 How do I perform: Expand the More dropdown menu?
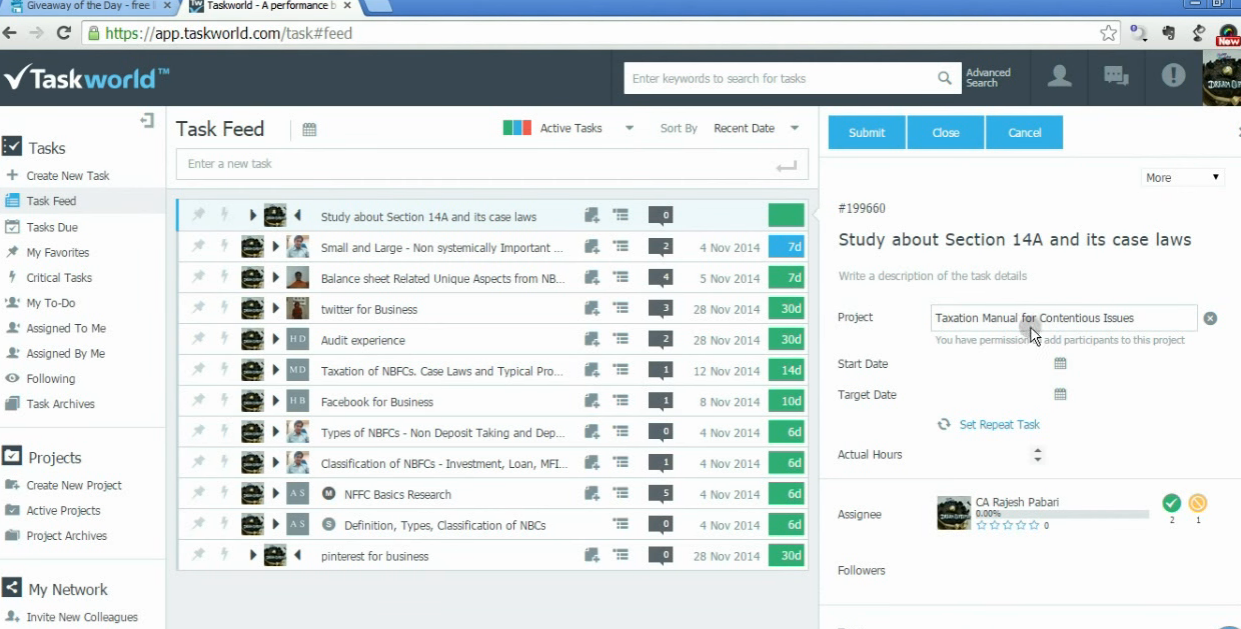pyautogui.click(x=1182, y=177)
